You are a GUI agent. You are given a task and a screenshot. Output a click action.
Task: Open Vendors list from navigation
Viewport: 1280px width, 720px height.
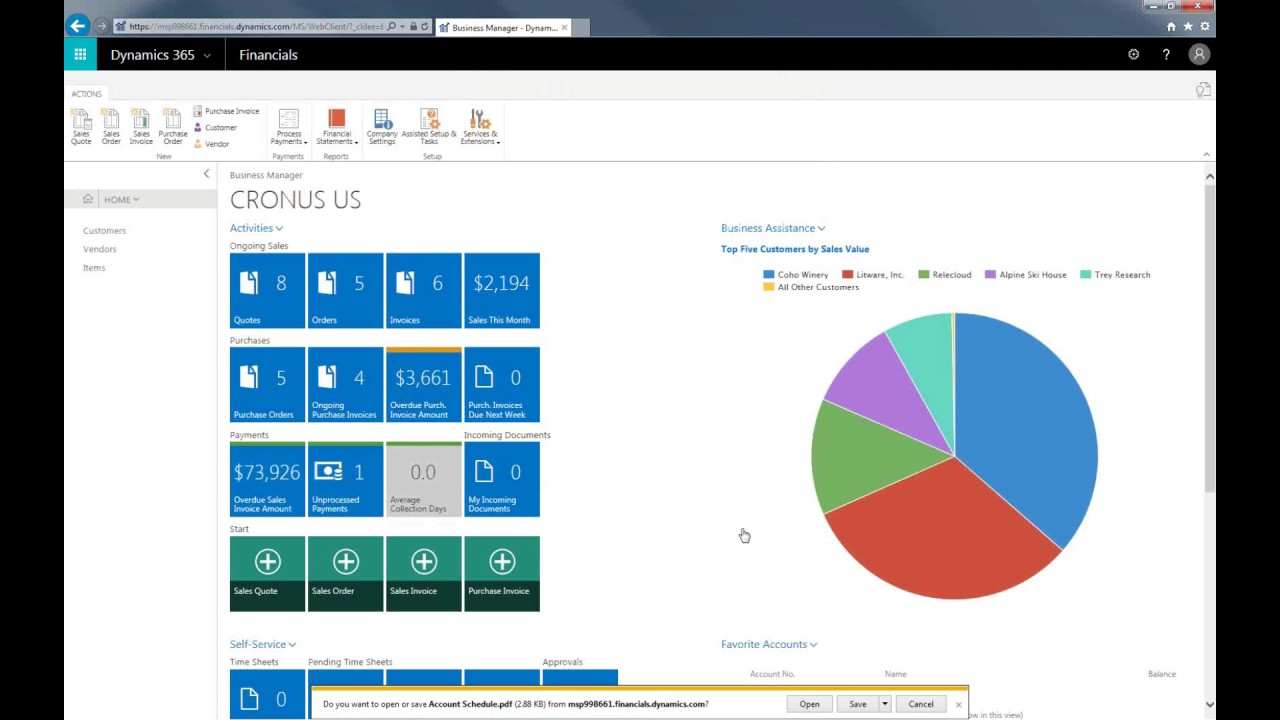99,249
